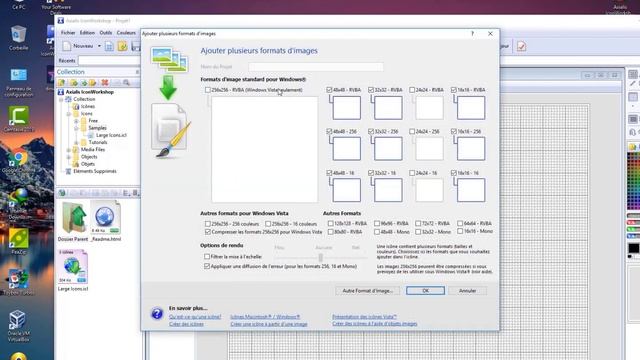Click the scaling filter slider handle

[x=321, y=258]
